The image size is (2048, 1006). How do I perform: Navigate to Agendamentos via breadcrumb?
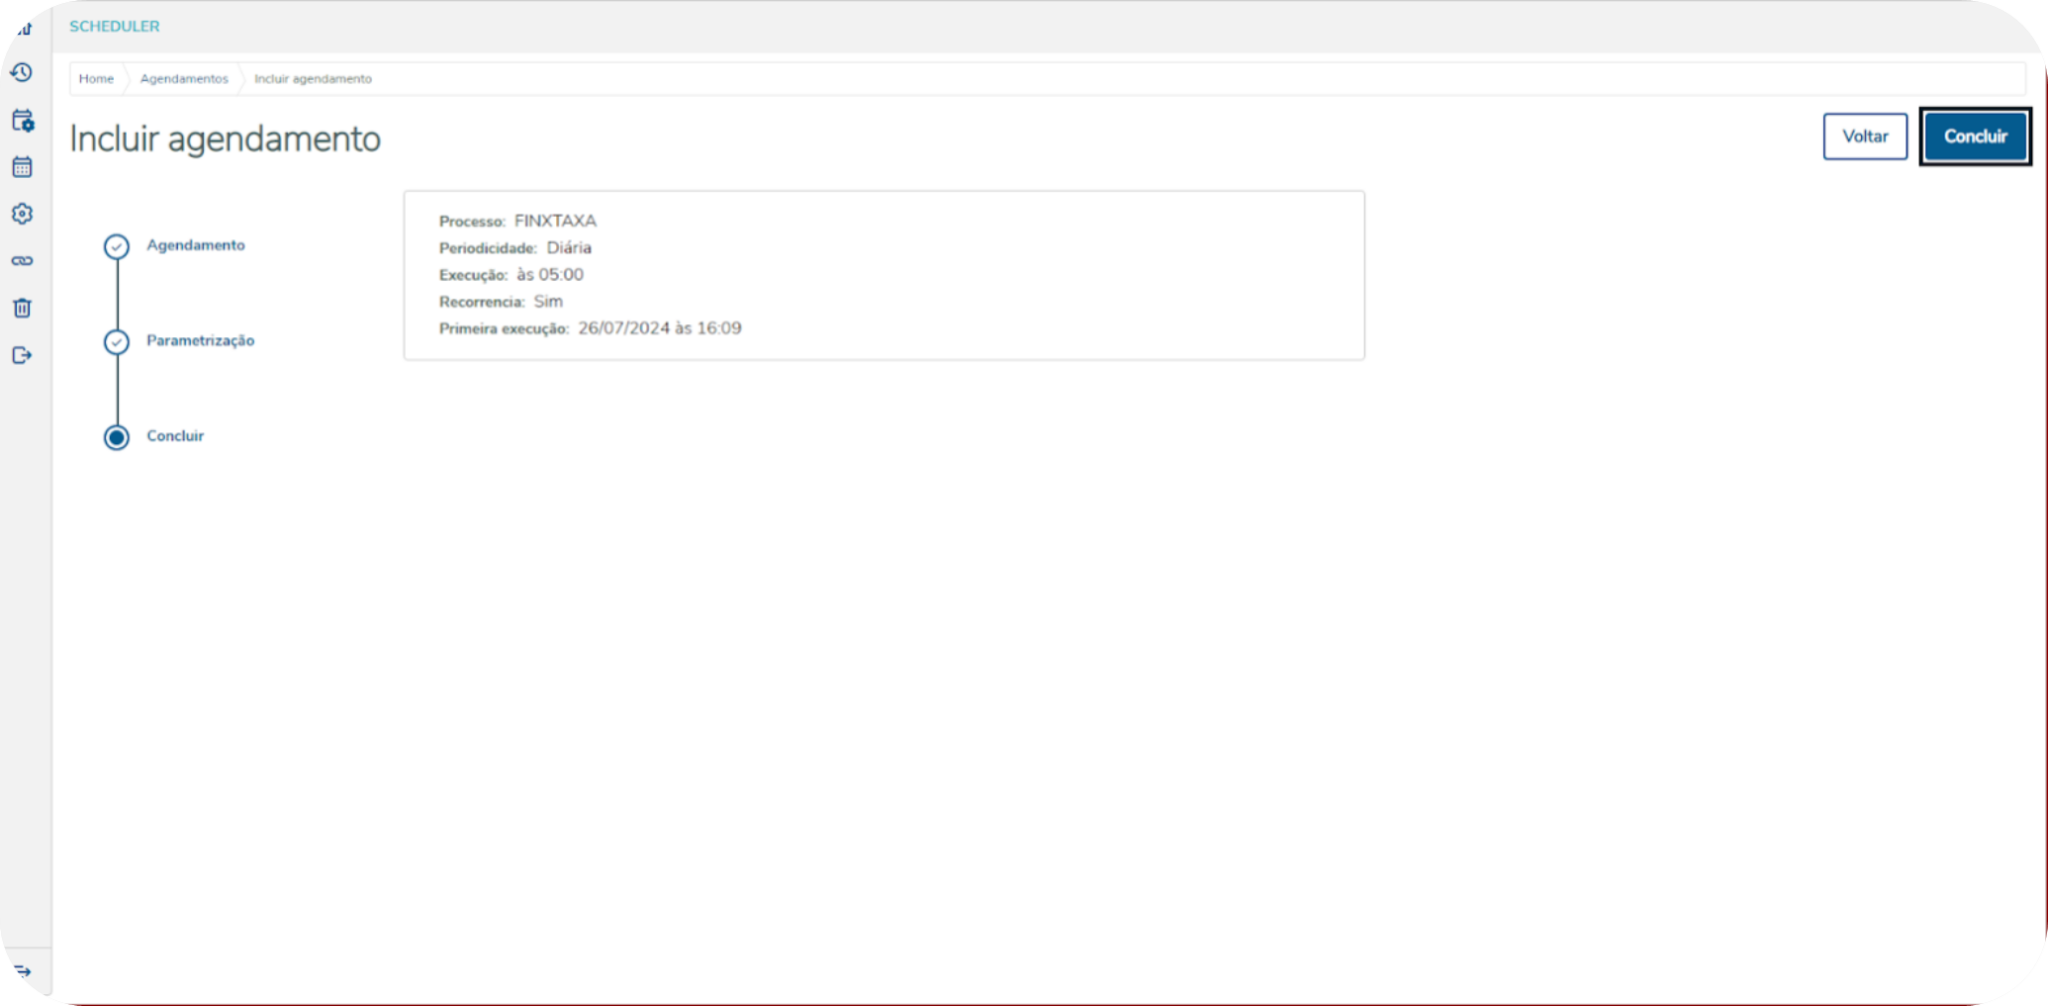[184, 78]
